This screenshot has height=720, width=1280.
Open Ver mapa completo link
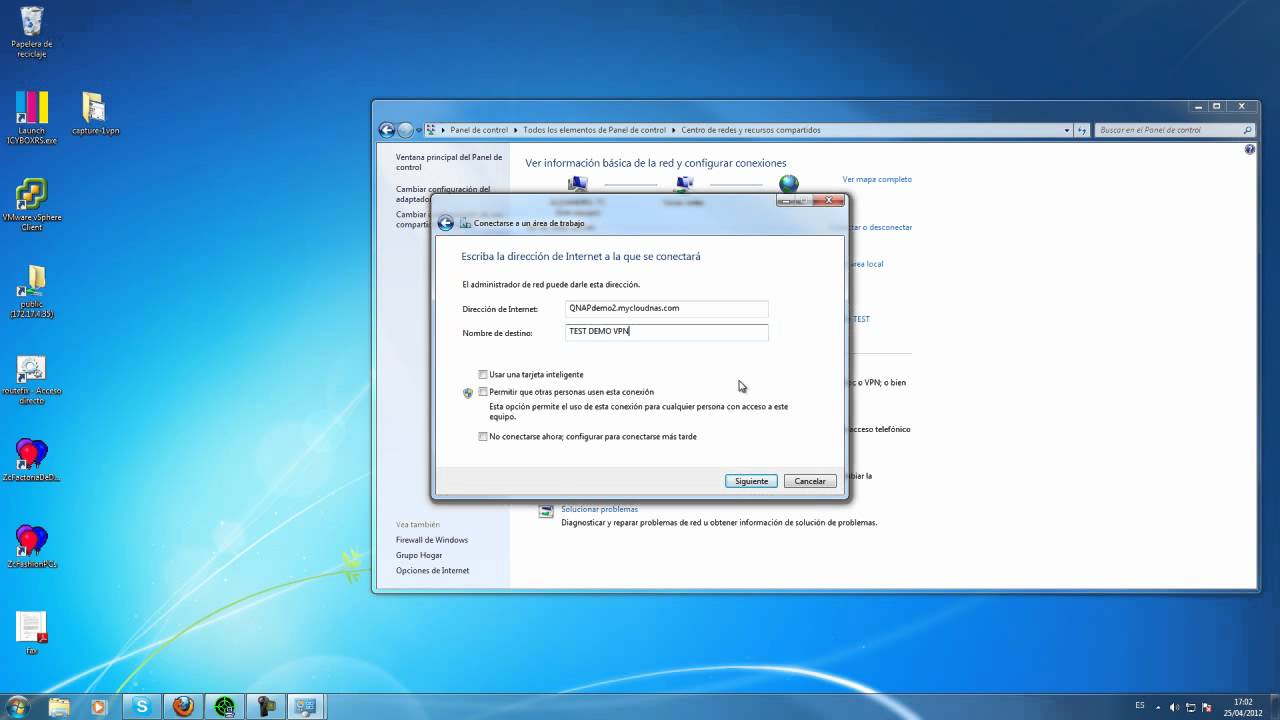click(877, 179)
